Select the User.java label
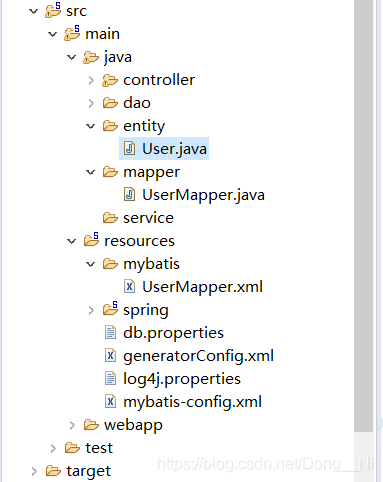This screenshot has height=482, width=383. click(x=174, y=149)
